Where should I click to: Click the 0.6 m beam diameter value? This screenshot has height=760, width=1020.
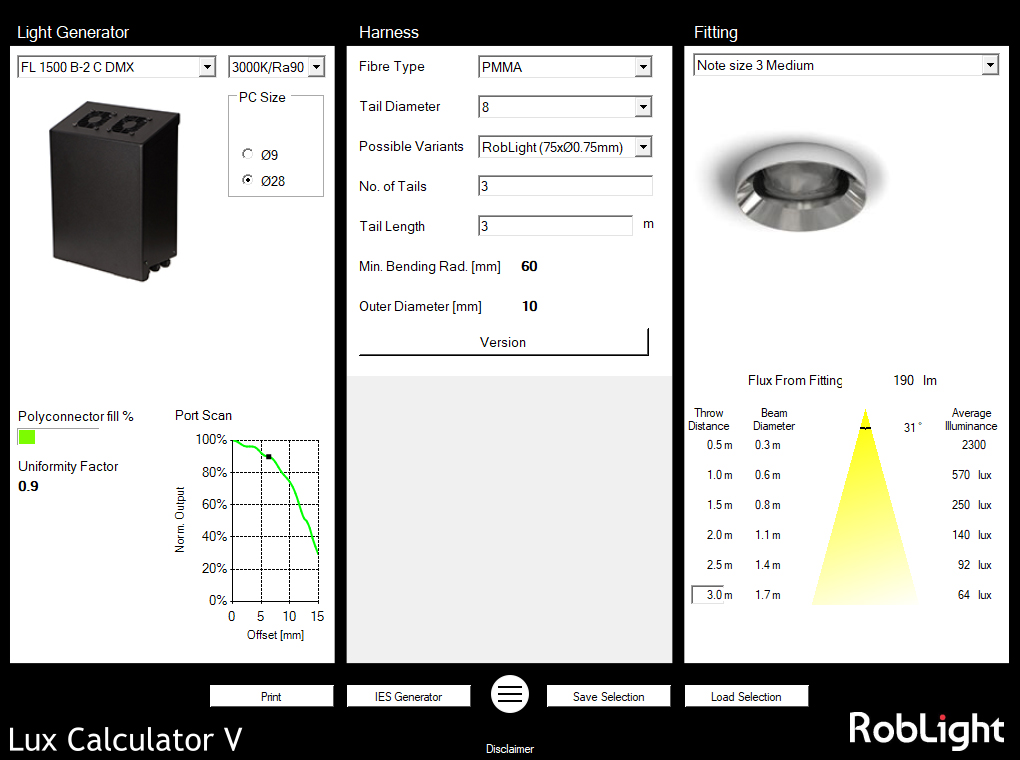pos(768,475)
